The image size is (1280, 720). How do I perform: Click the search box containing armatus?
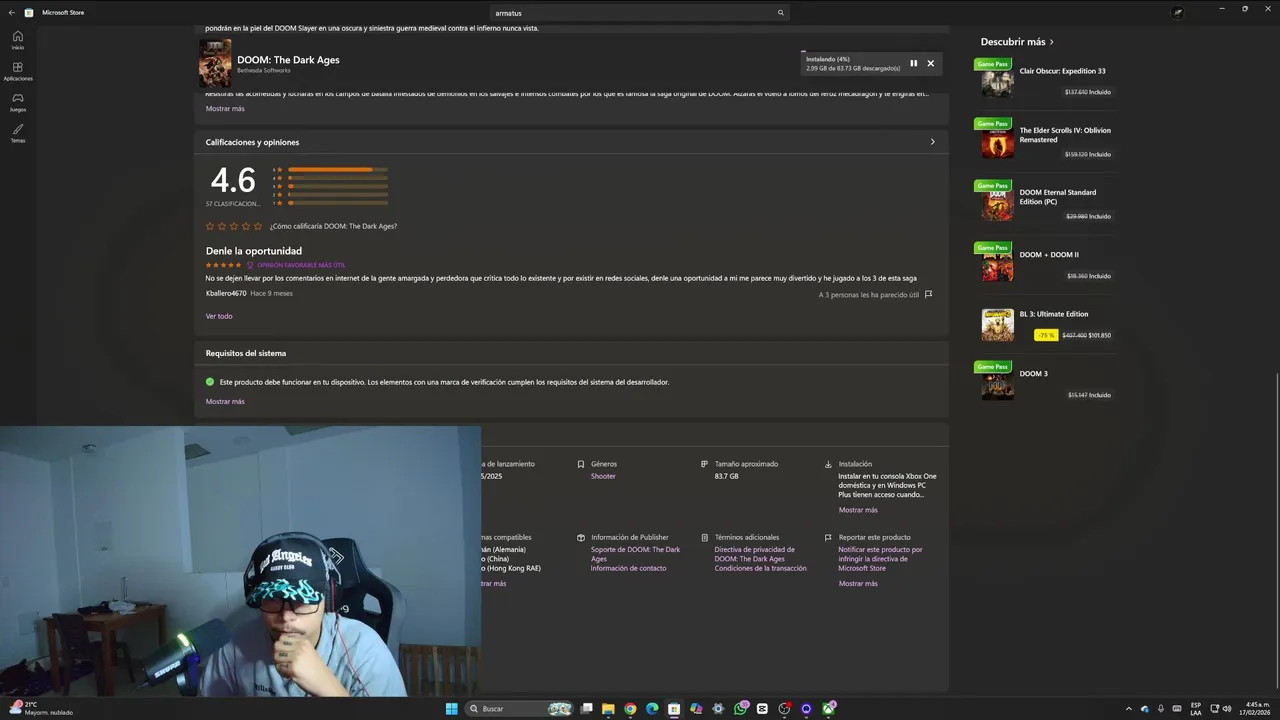640,13
